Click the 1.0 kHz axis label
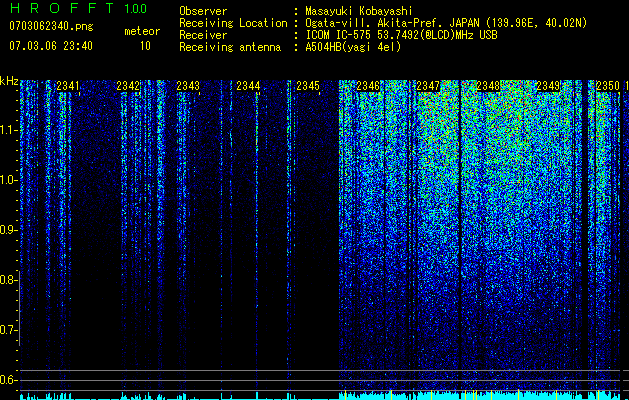The image size is (629, 400). pos(8,180)
